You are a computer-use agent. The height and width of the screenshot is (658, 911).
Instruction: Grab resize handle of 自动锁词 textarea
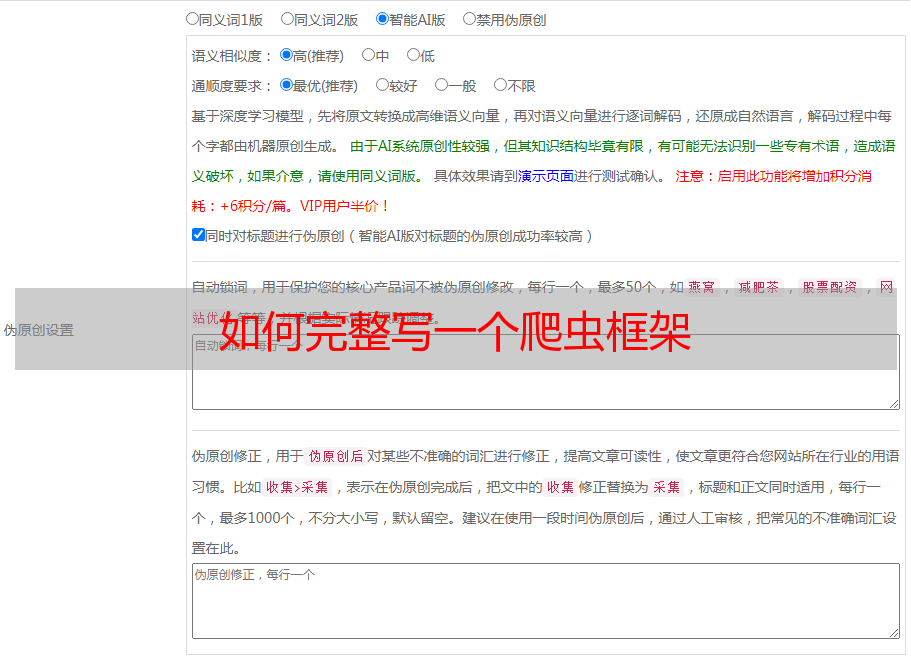pos(894,404)
